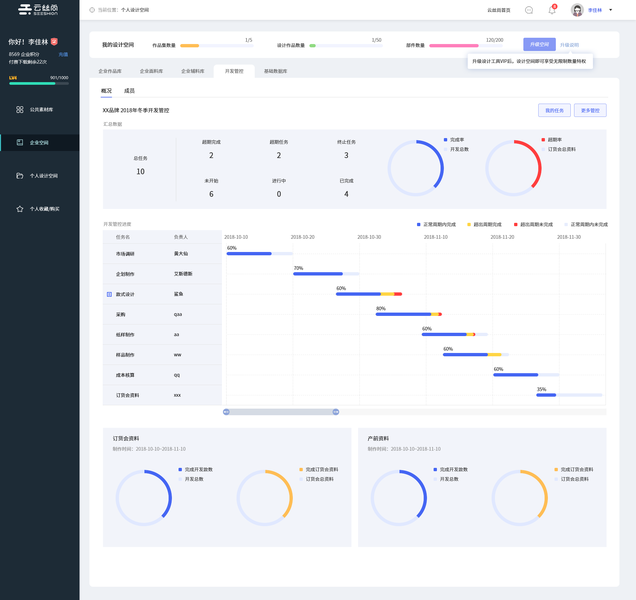
Task: Click the 李佳林 username in header
Action: pyautogui.click(x=595, y=10)
